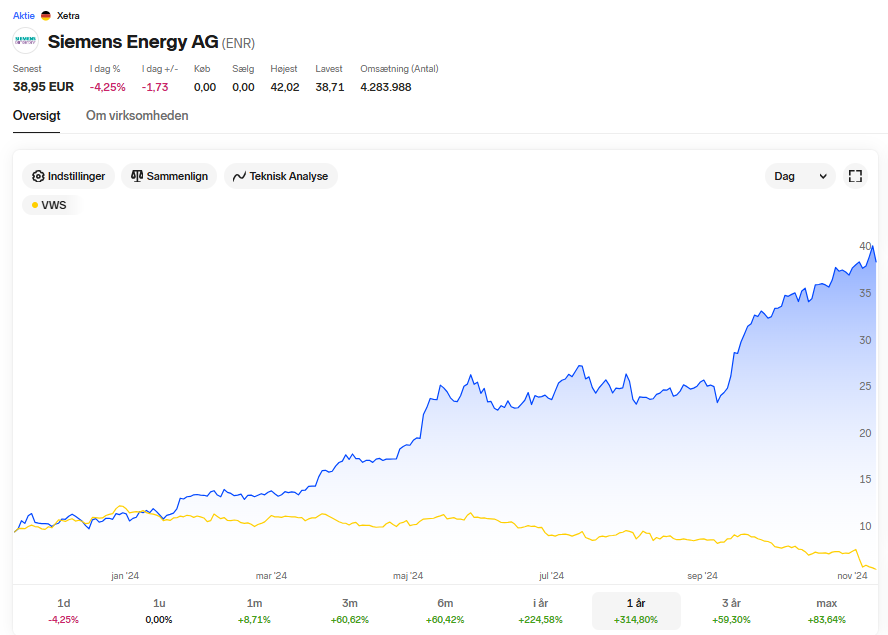Open chart fullscreen with the expand icon
The image size is (888, 635).
click(855, 176)
